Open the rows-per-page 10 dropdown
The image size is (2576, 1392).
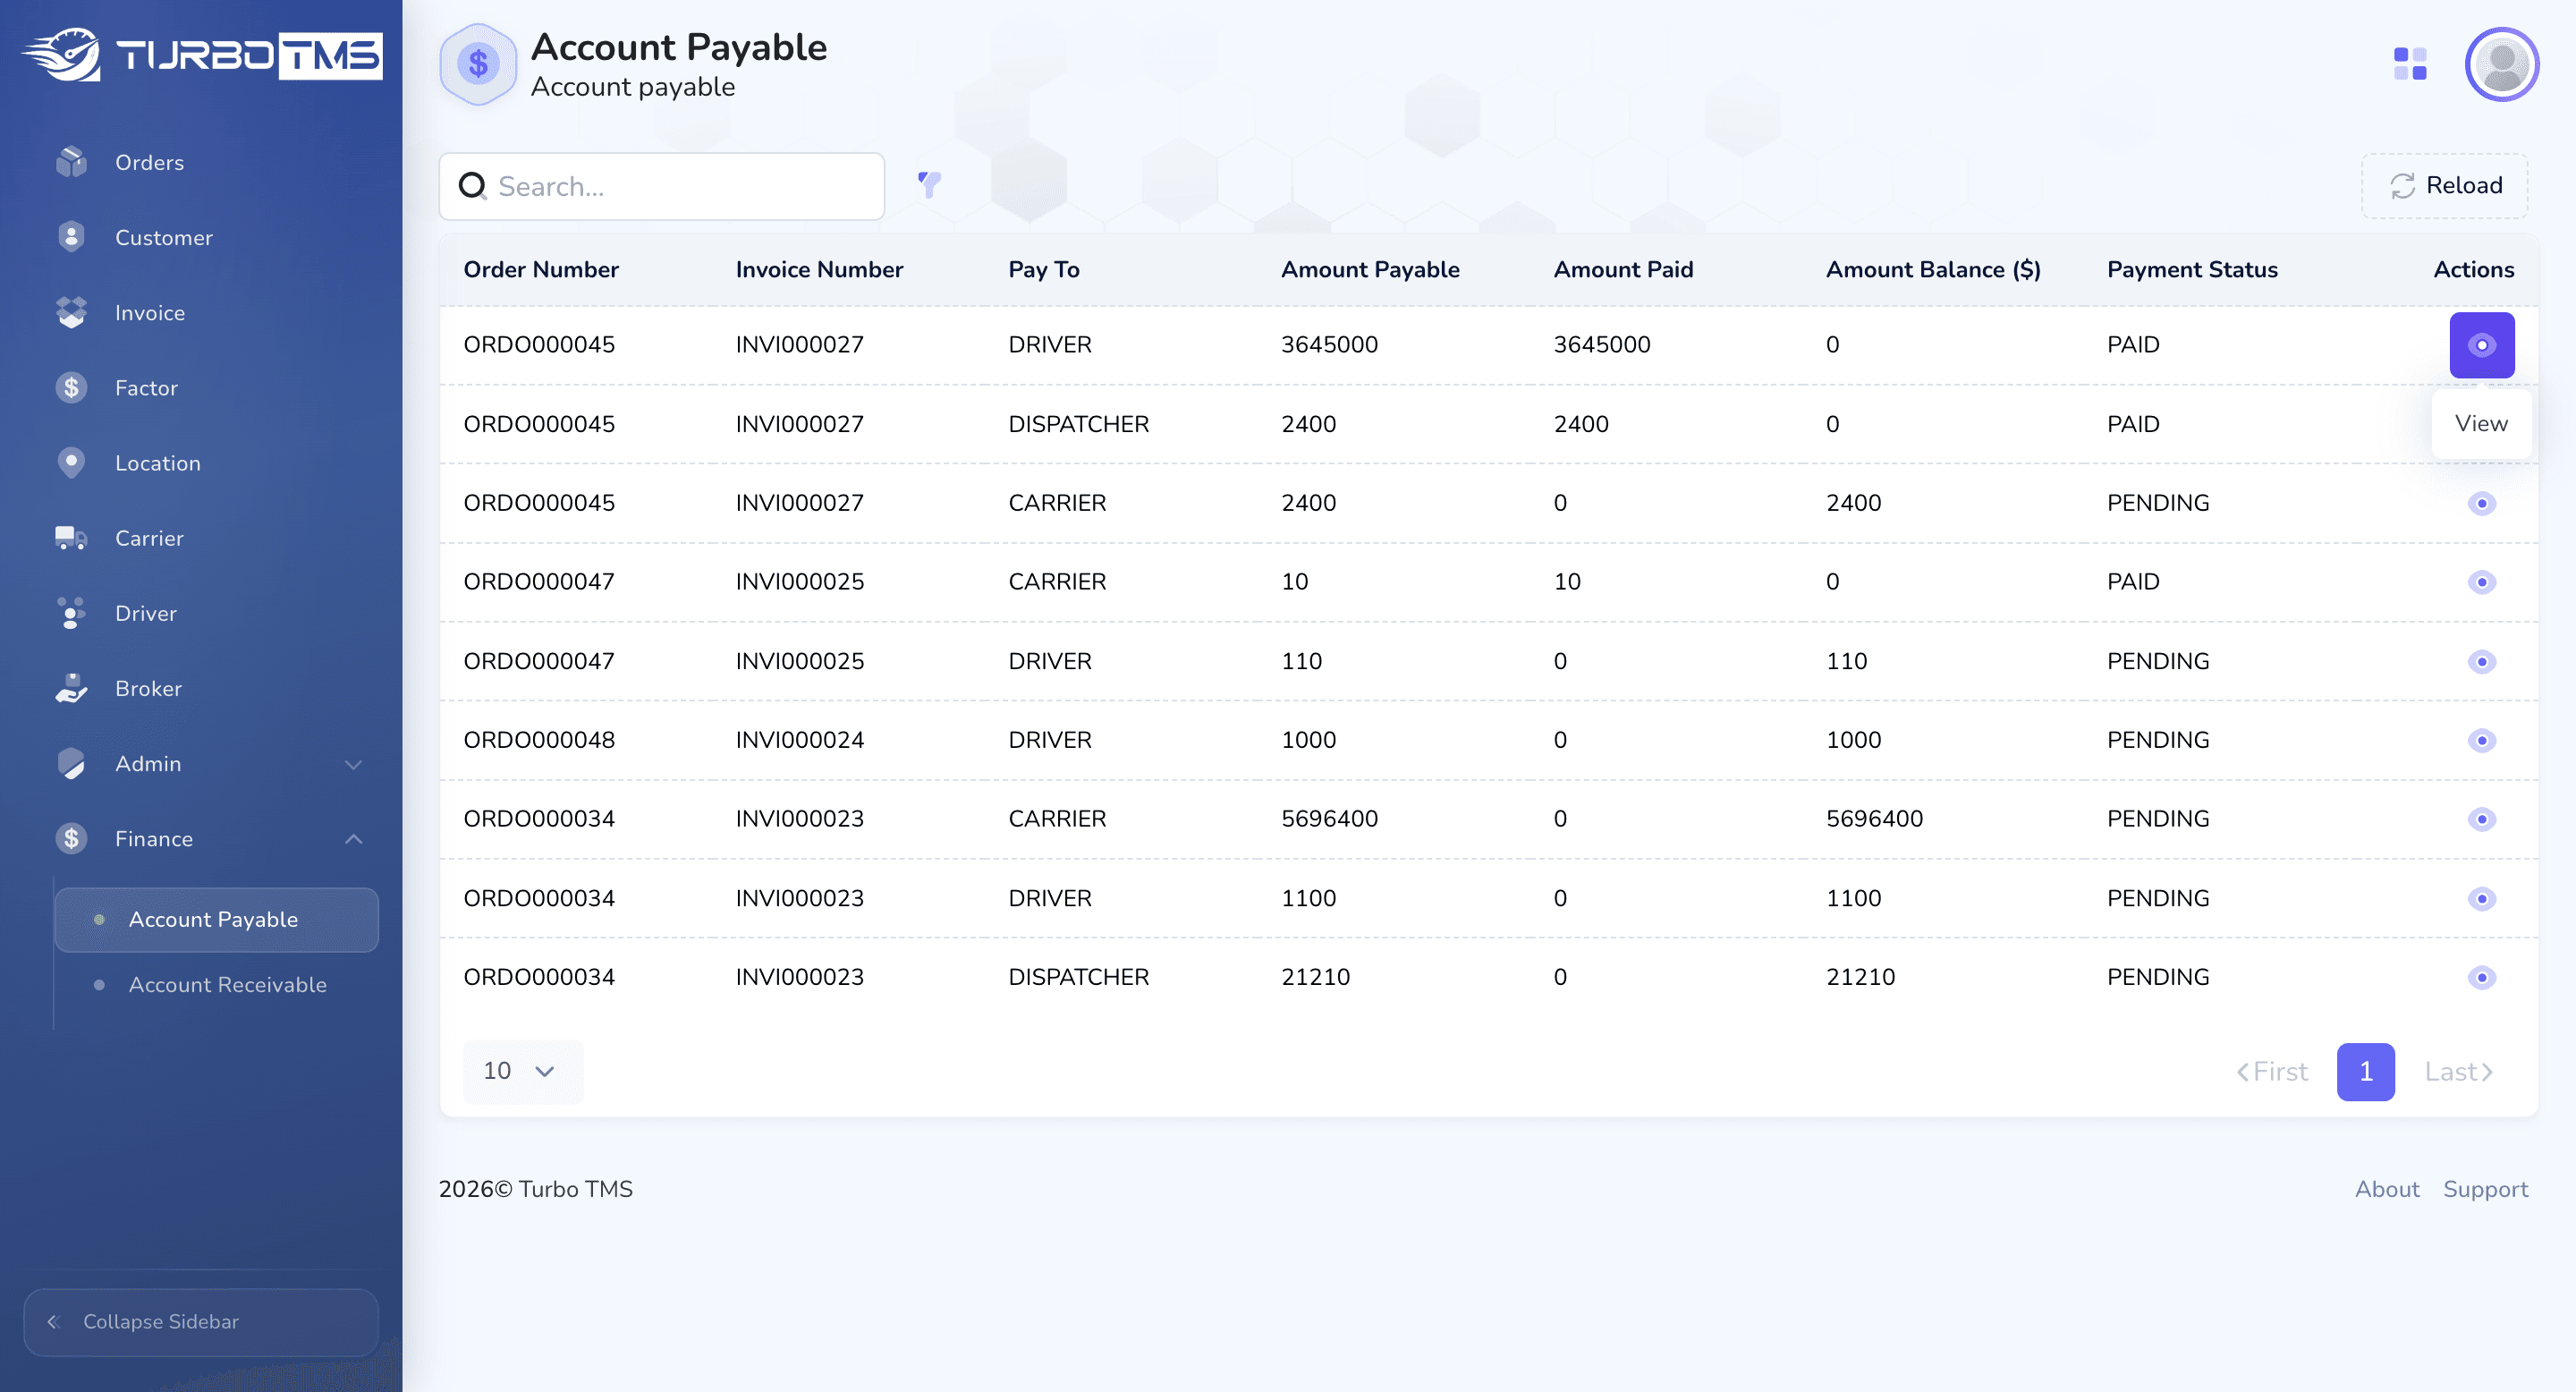click(x=522, y=1072)
